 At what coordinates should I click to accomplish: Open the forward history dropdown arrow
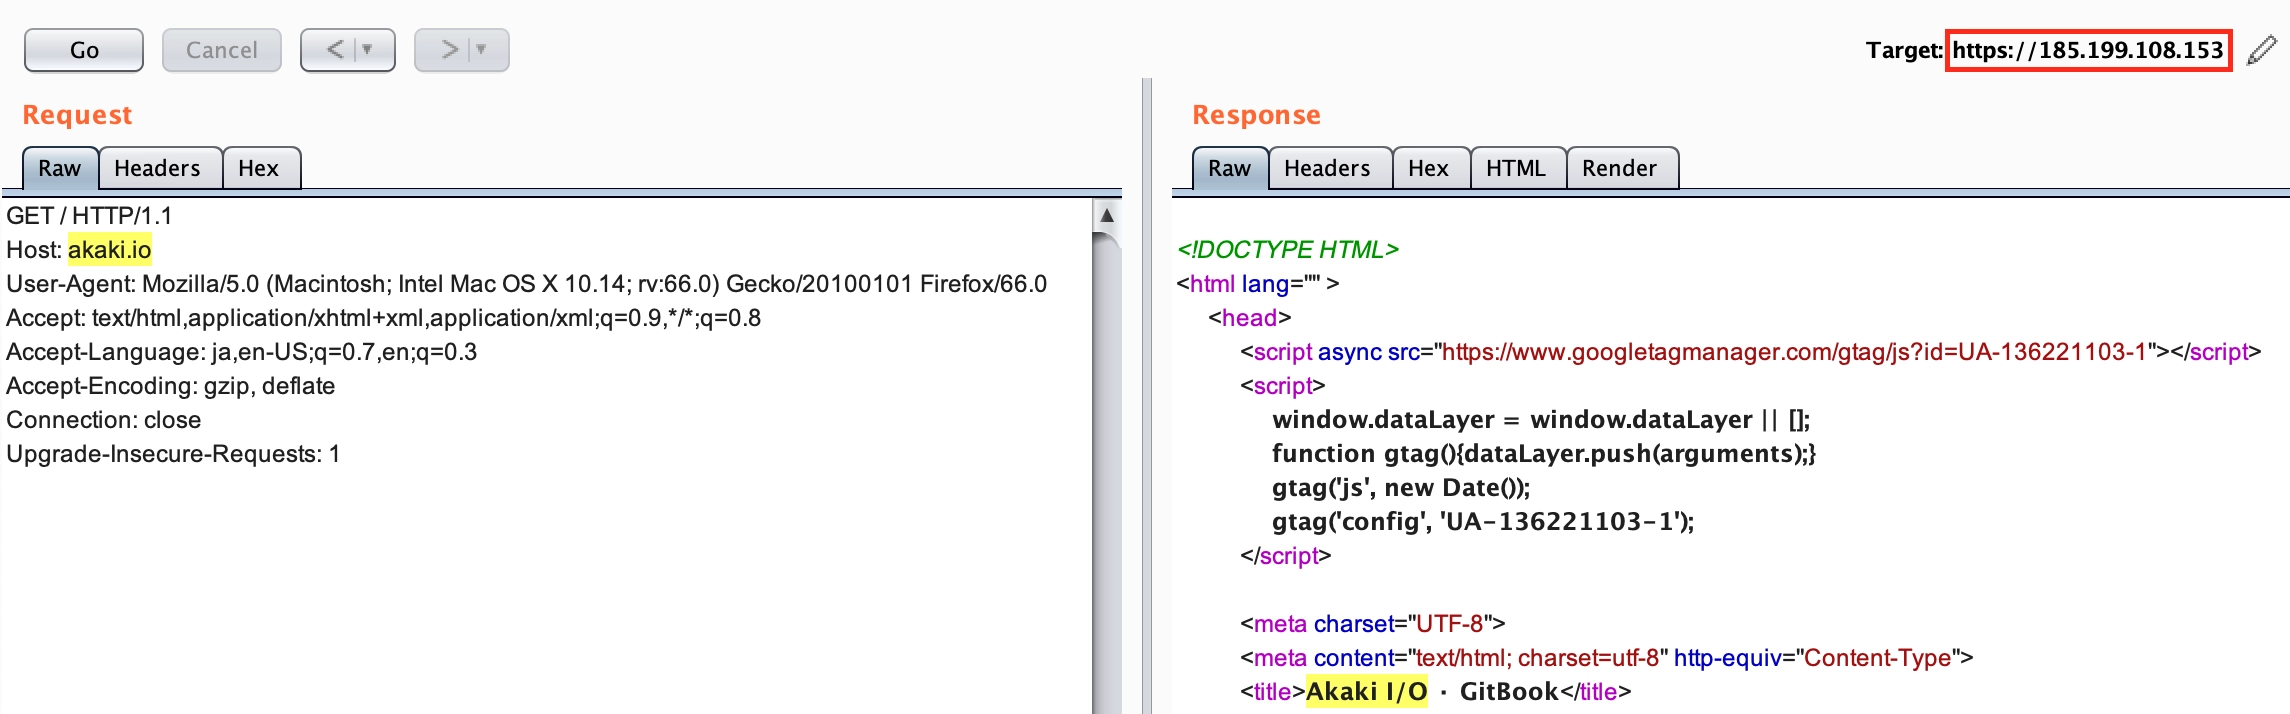[482, 50]
